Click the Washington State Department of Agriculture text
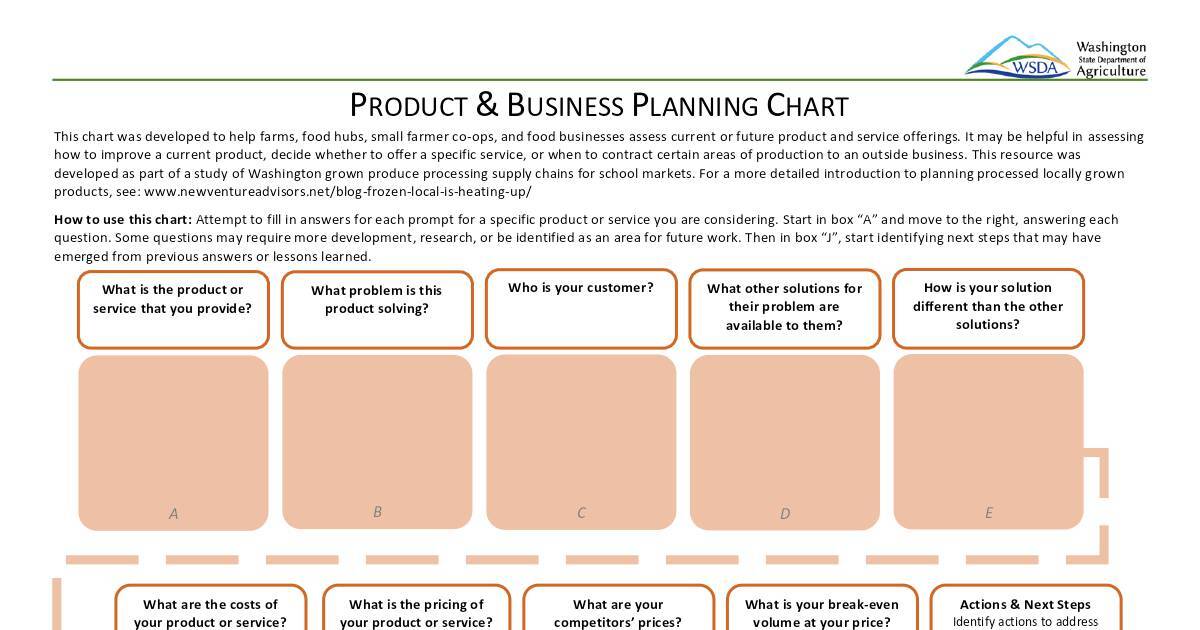The width and height of the screenshot is (1200, 630). coord(1111,59)
